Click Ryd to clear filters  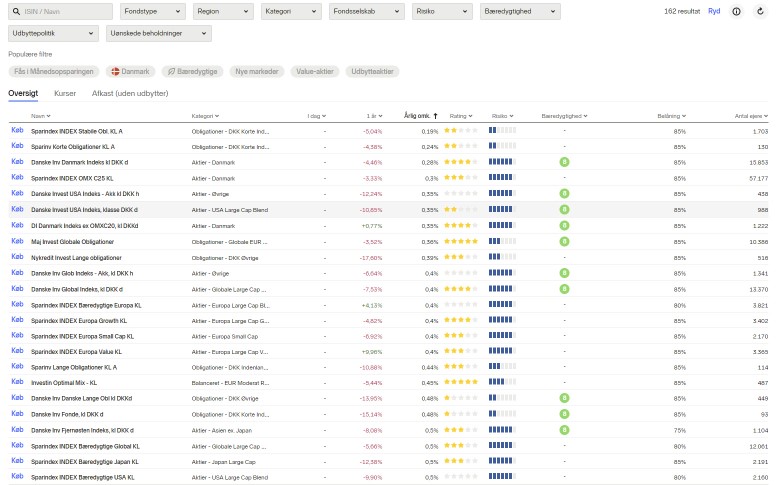click(714, 11)
